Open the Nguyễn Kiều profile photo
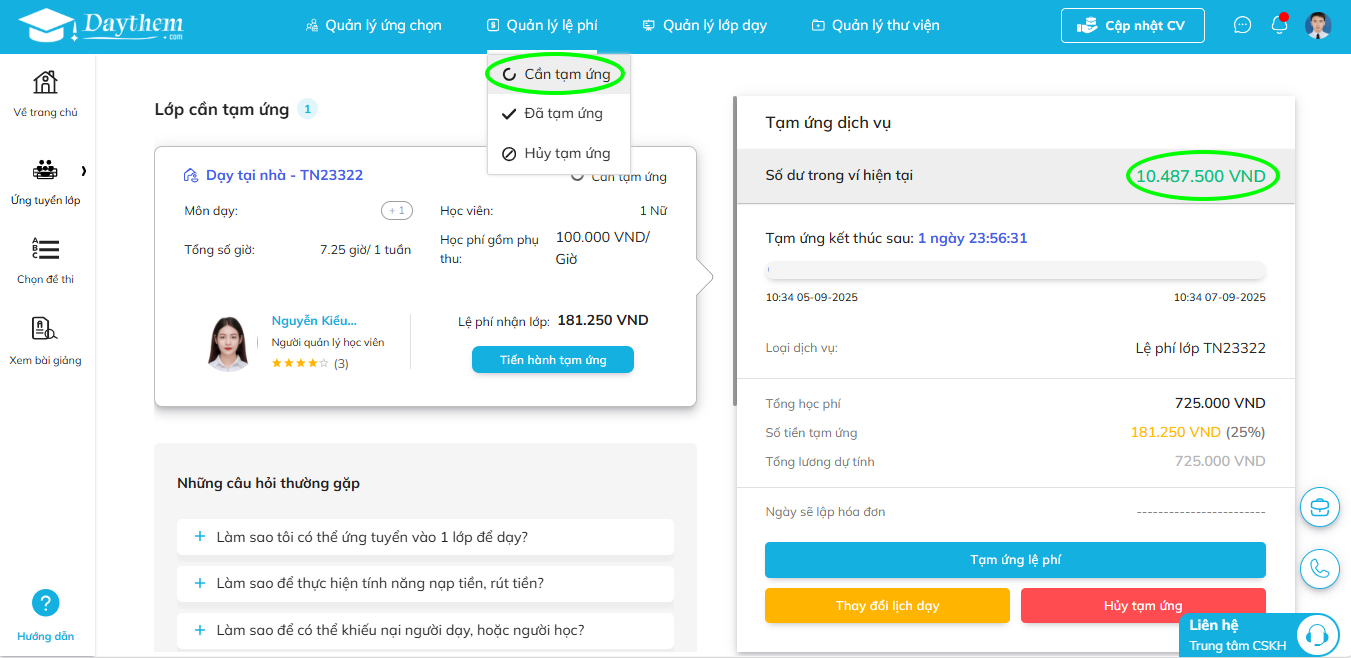The height and width of the screenshot is (658, 1351). tap(228, 343)
